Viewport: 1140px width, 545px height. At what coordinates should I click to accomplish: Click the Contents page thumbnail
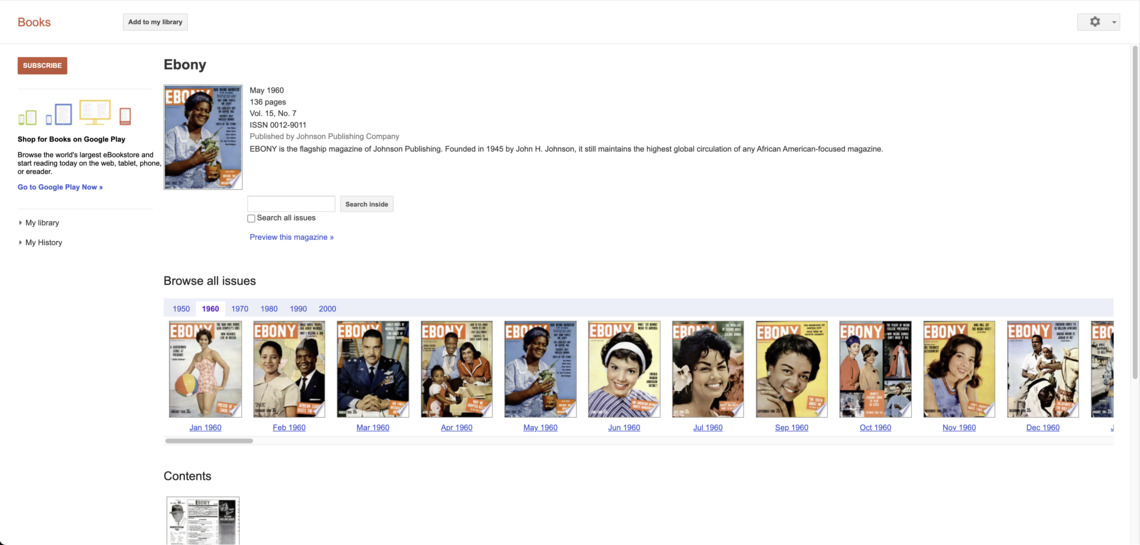[x=202, y=520]
